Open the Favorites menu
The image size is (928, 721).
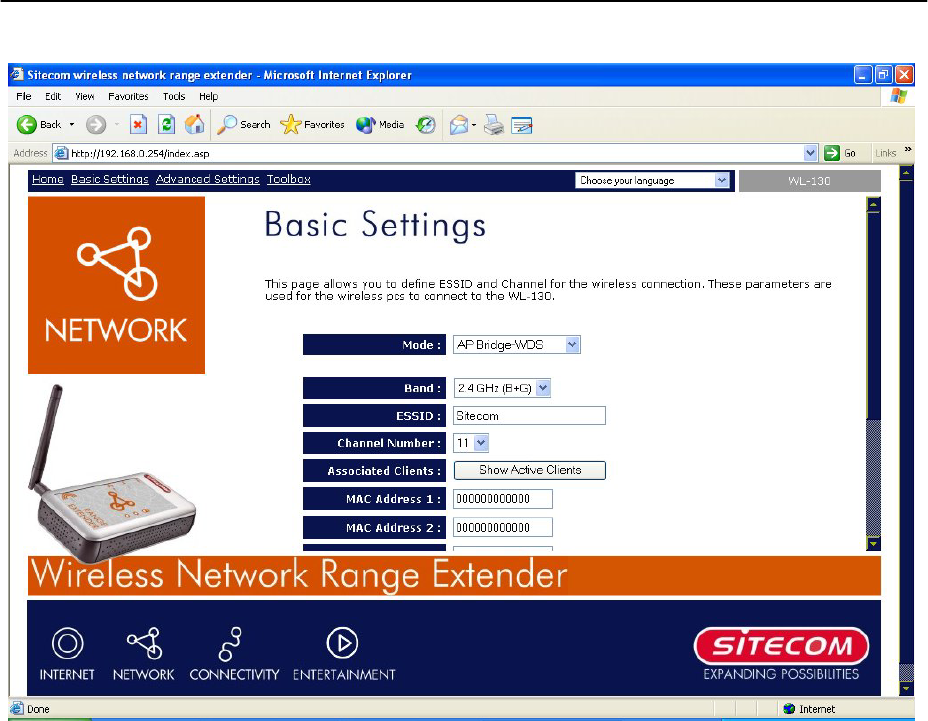coord(128,96)
